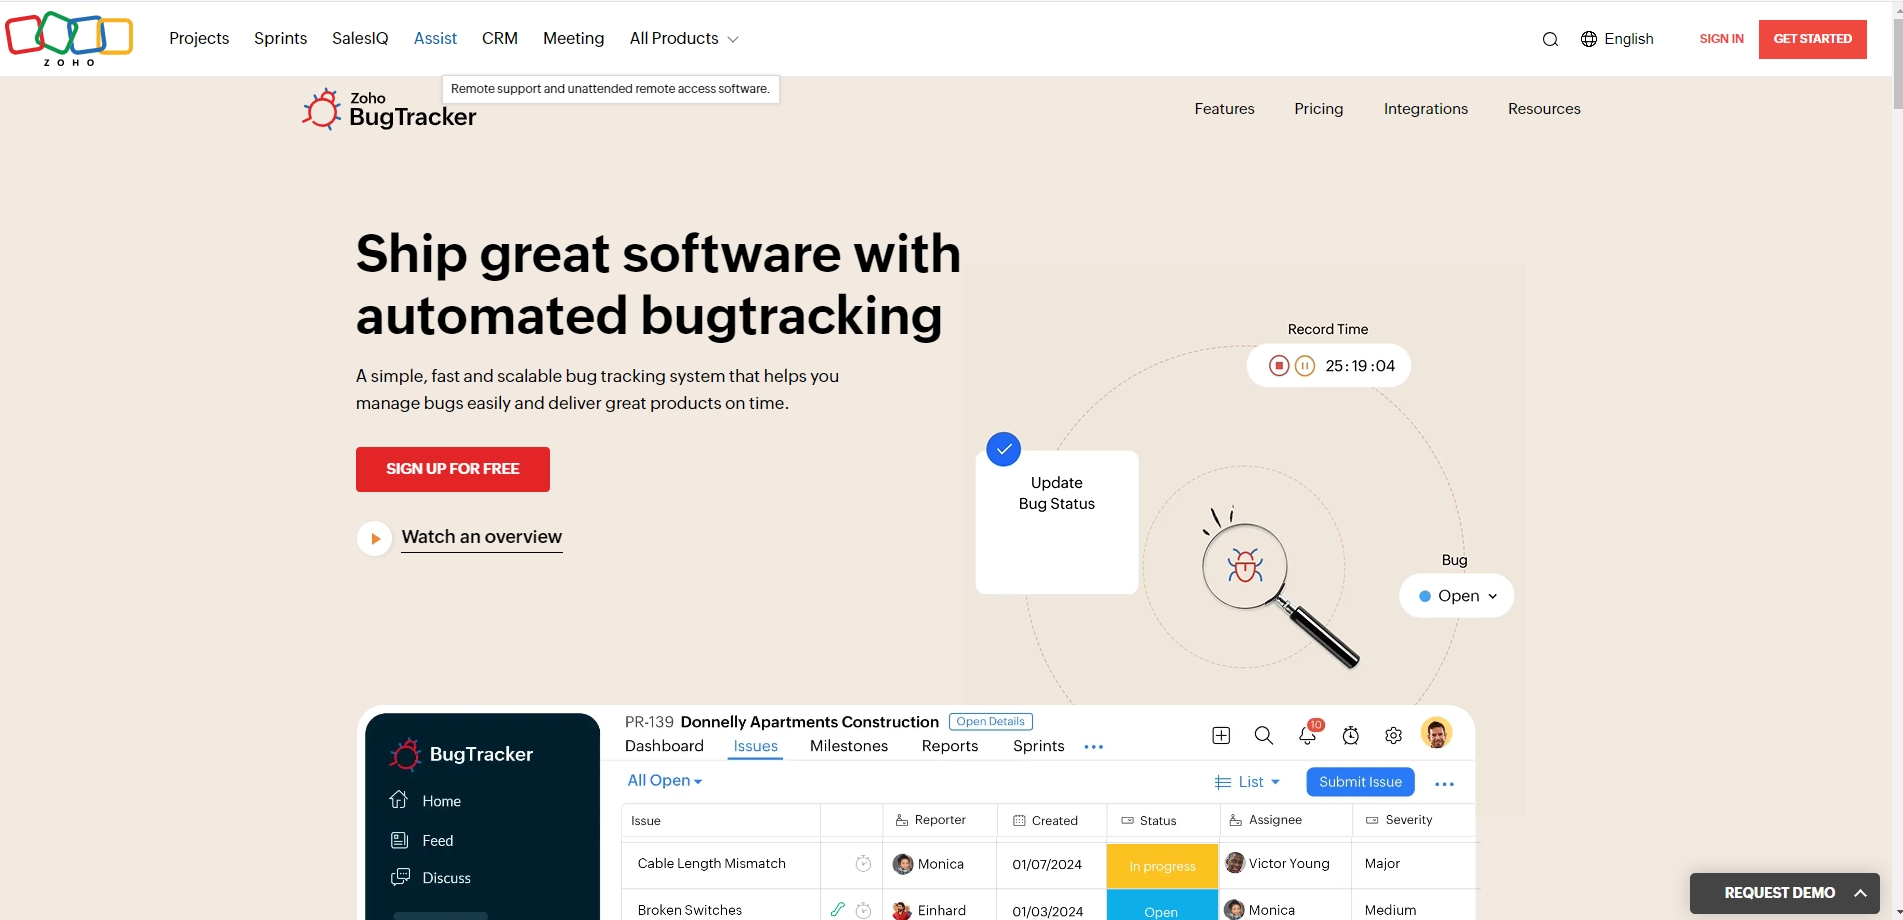
Task: Click the SIGN UP FOR FREE button
Action: click(453, 469)
